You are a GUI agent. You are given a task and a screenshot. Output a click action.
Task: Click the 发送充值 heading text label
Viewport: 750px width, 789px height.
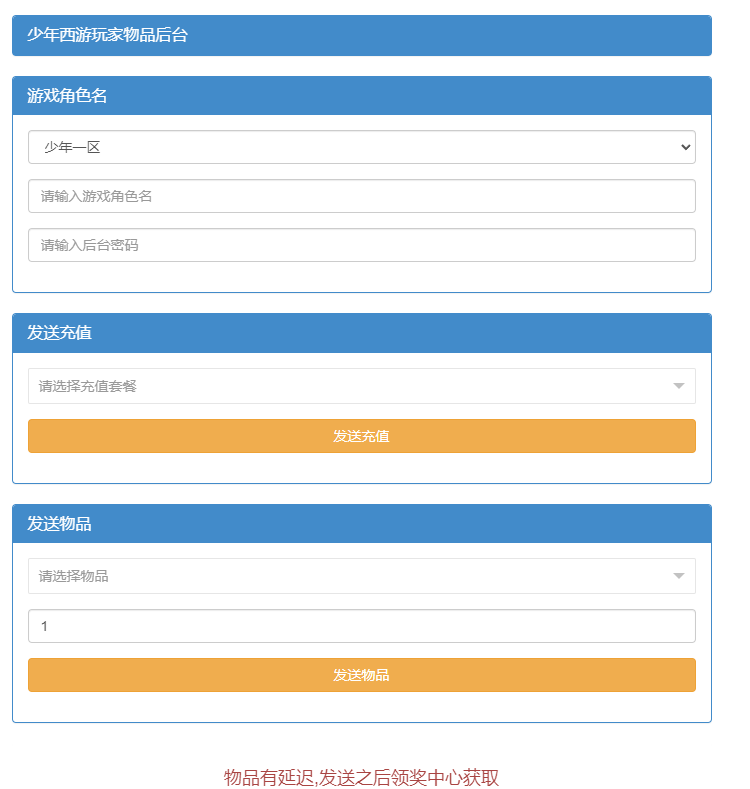(59, 333)
